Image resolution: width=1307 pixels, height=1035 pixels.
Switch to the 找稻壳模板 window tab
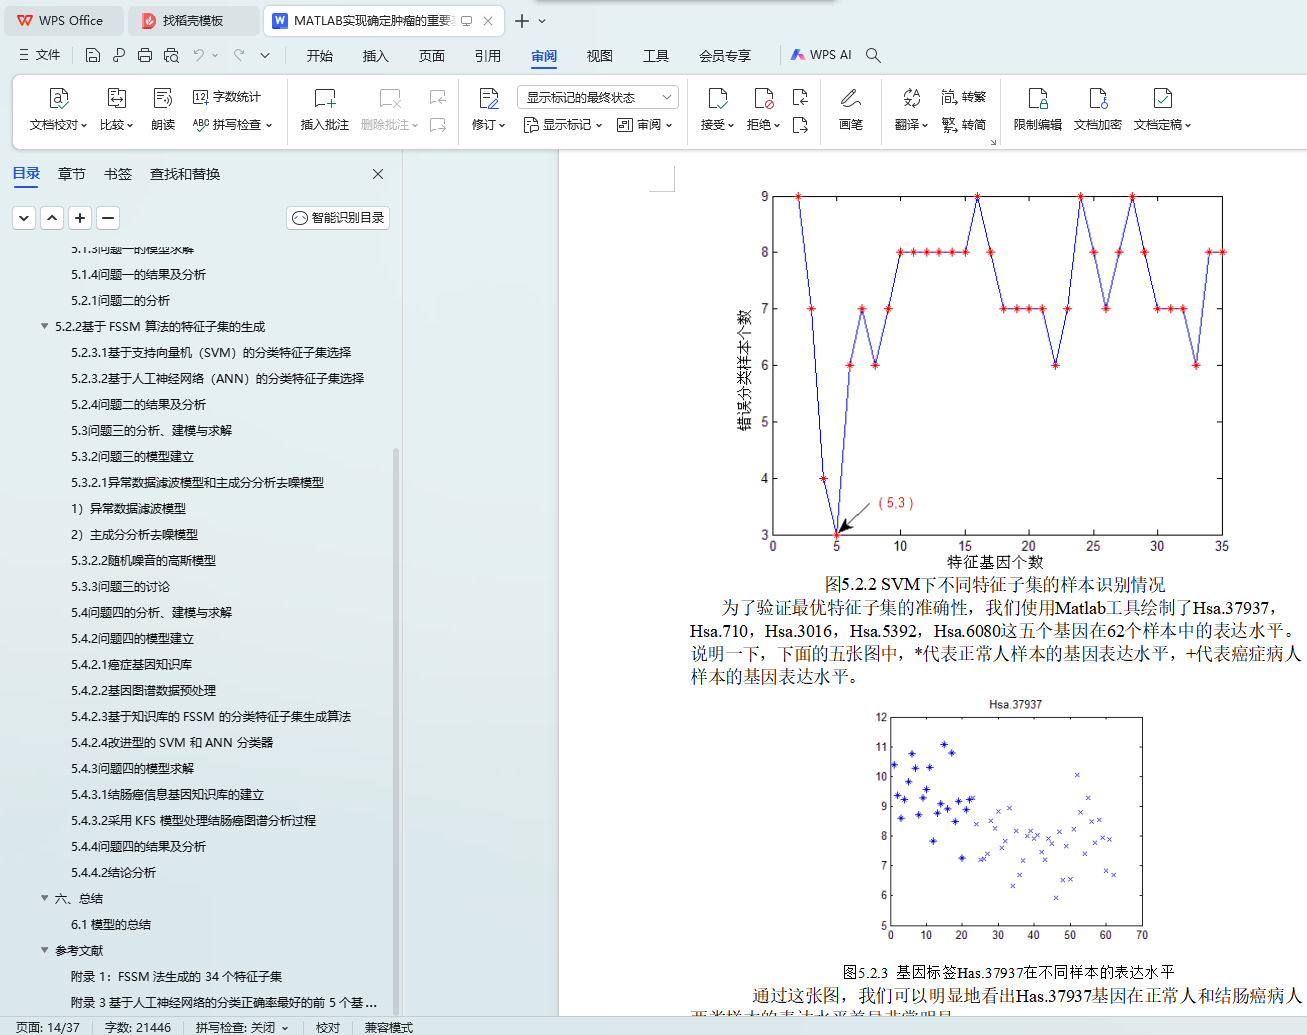[195, 21]
